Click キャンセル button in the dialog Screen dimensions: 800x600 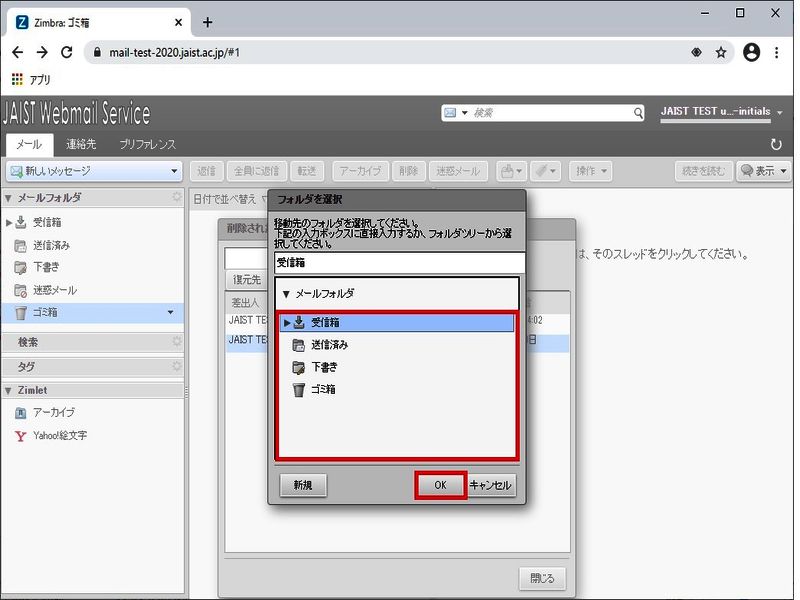[x=490, y=485]
